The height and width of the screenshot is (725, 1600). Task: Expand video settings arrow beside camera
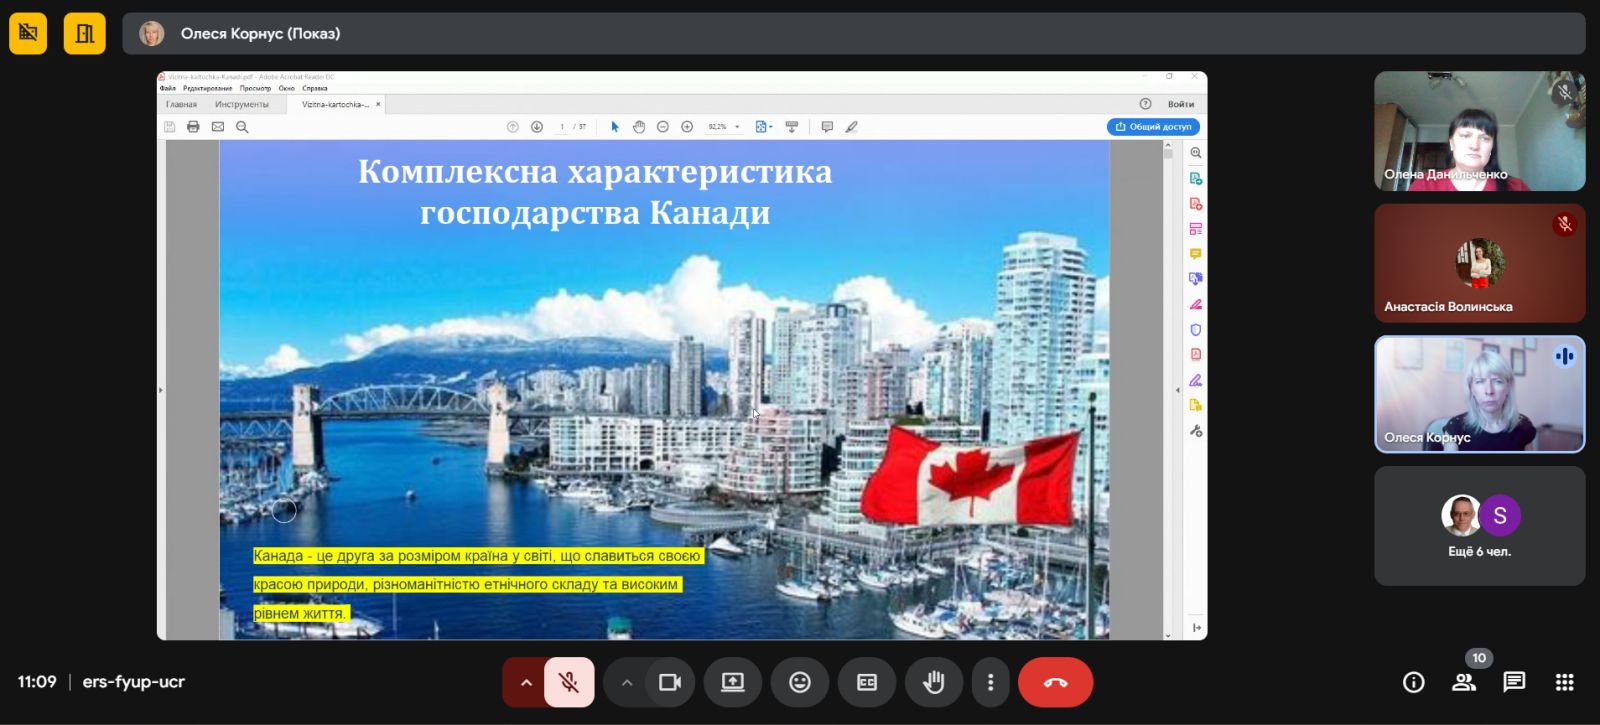click(x=627, y=682)
